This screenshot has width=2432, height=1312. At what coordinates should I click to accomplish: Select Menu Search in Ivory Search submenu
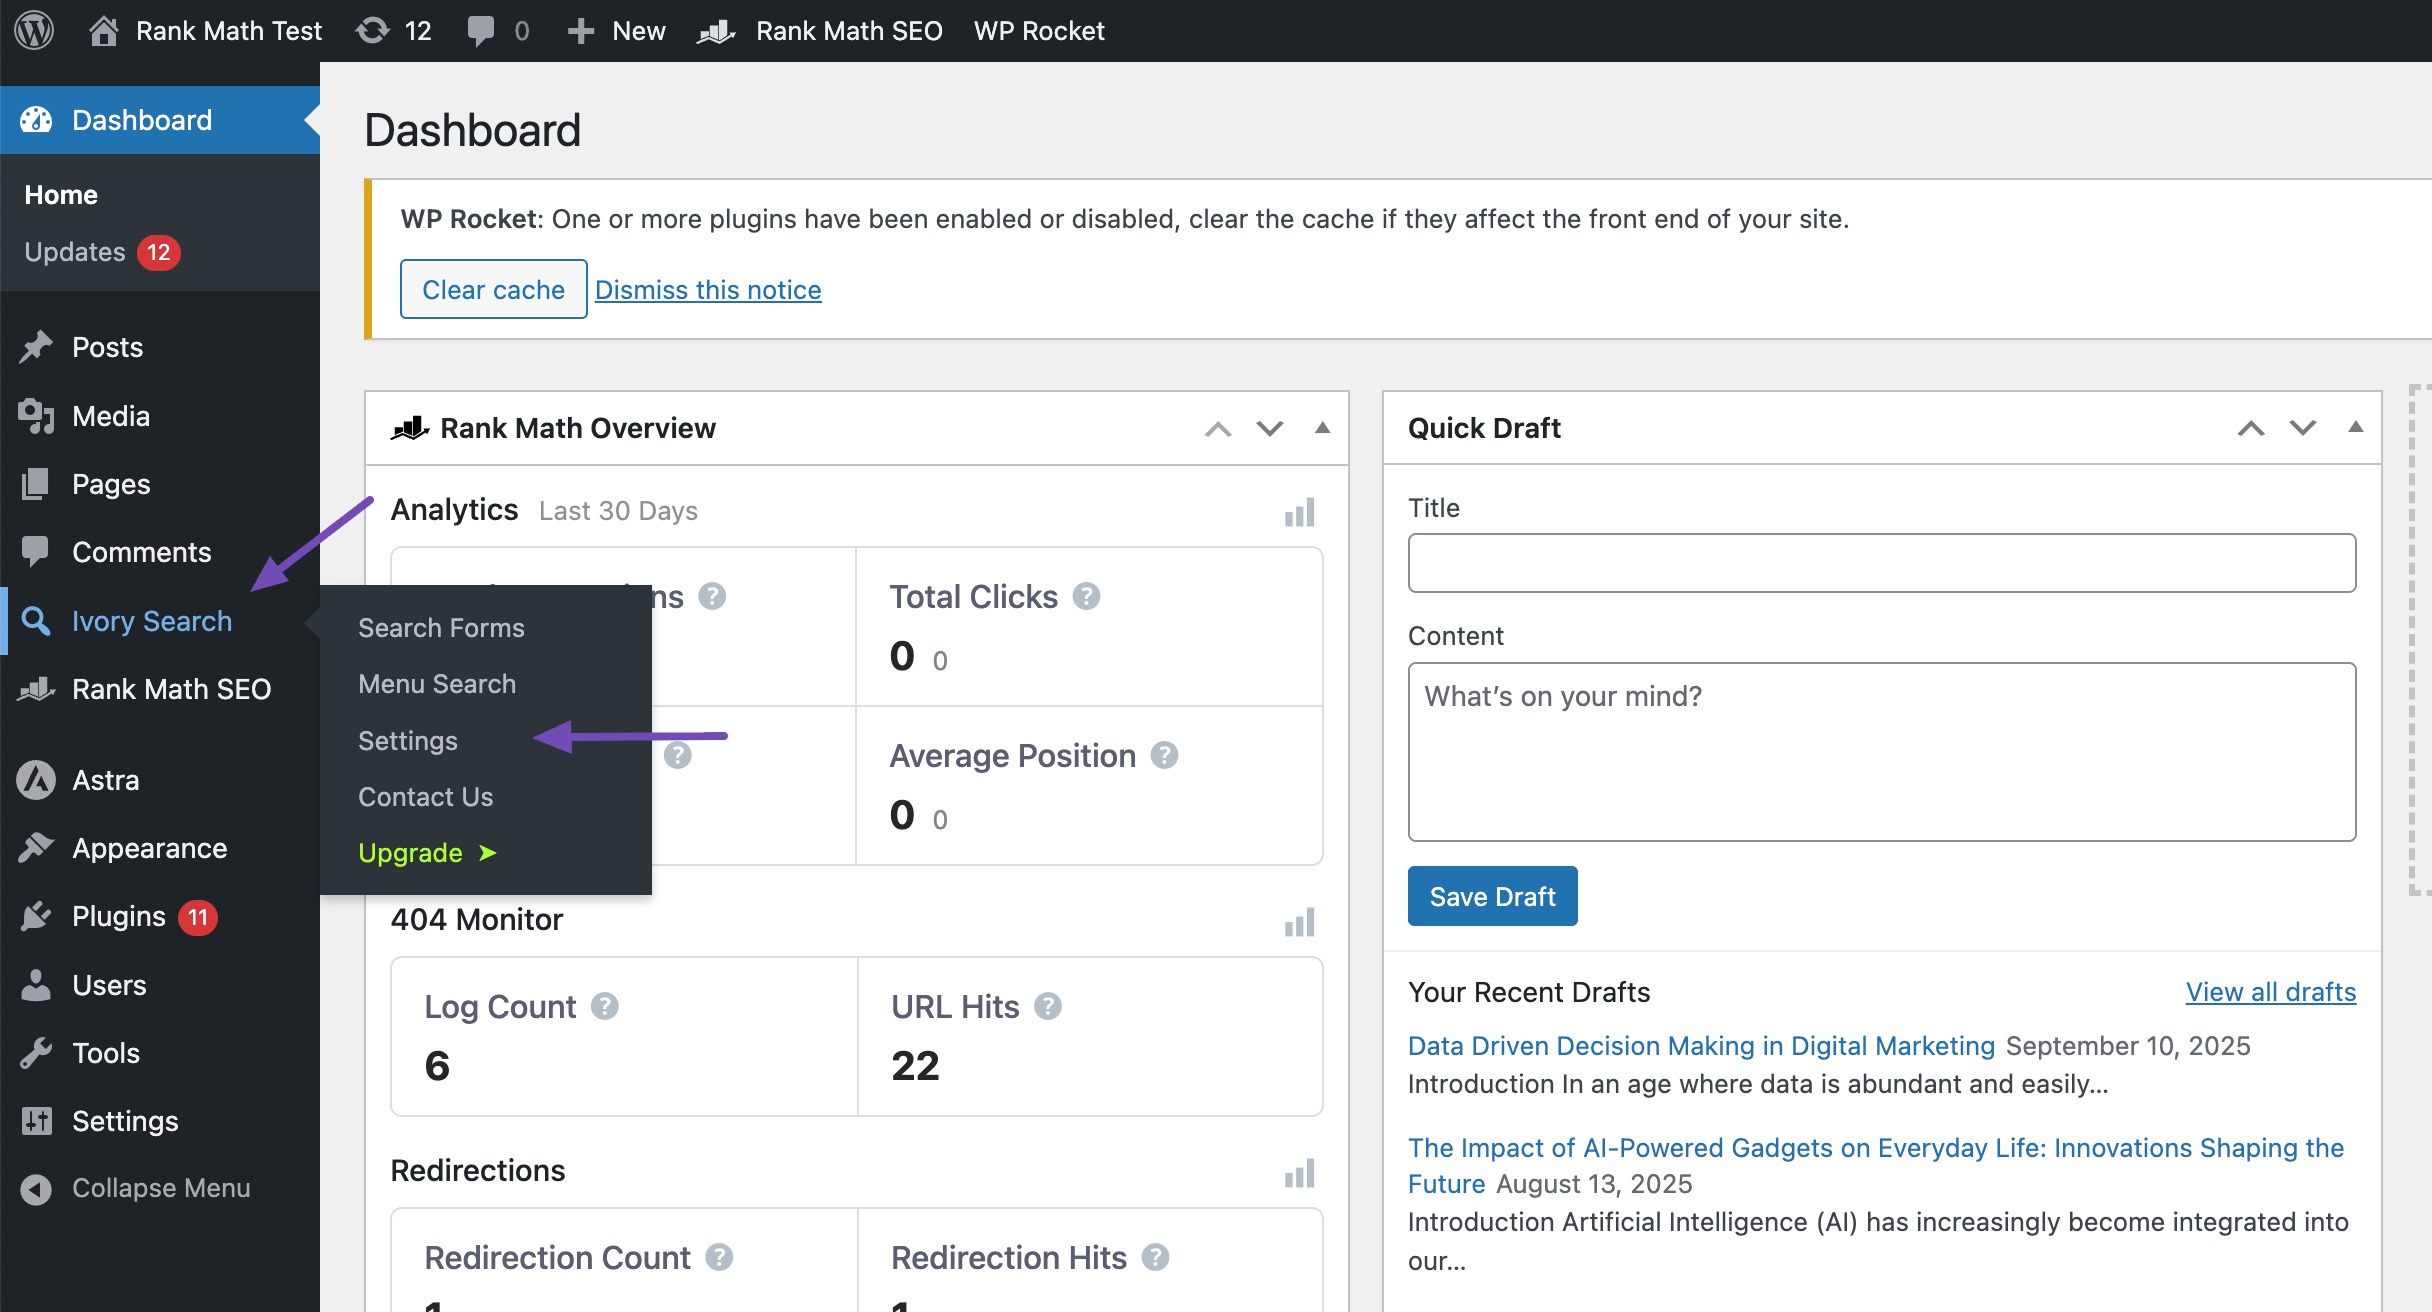click(437, 684)
